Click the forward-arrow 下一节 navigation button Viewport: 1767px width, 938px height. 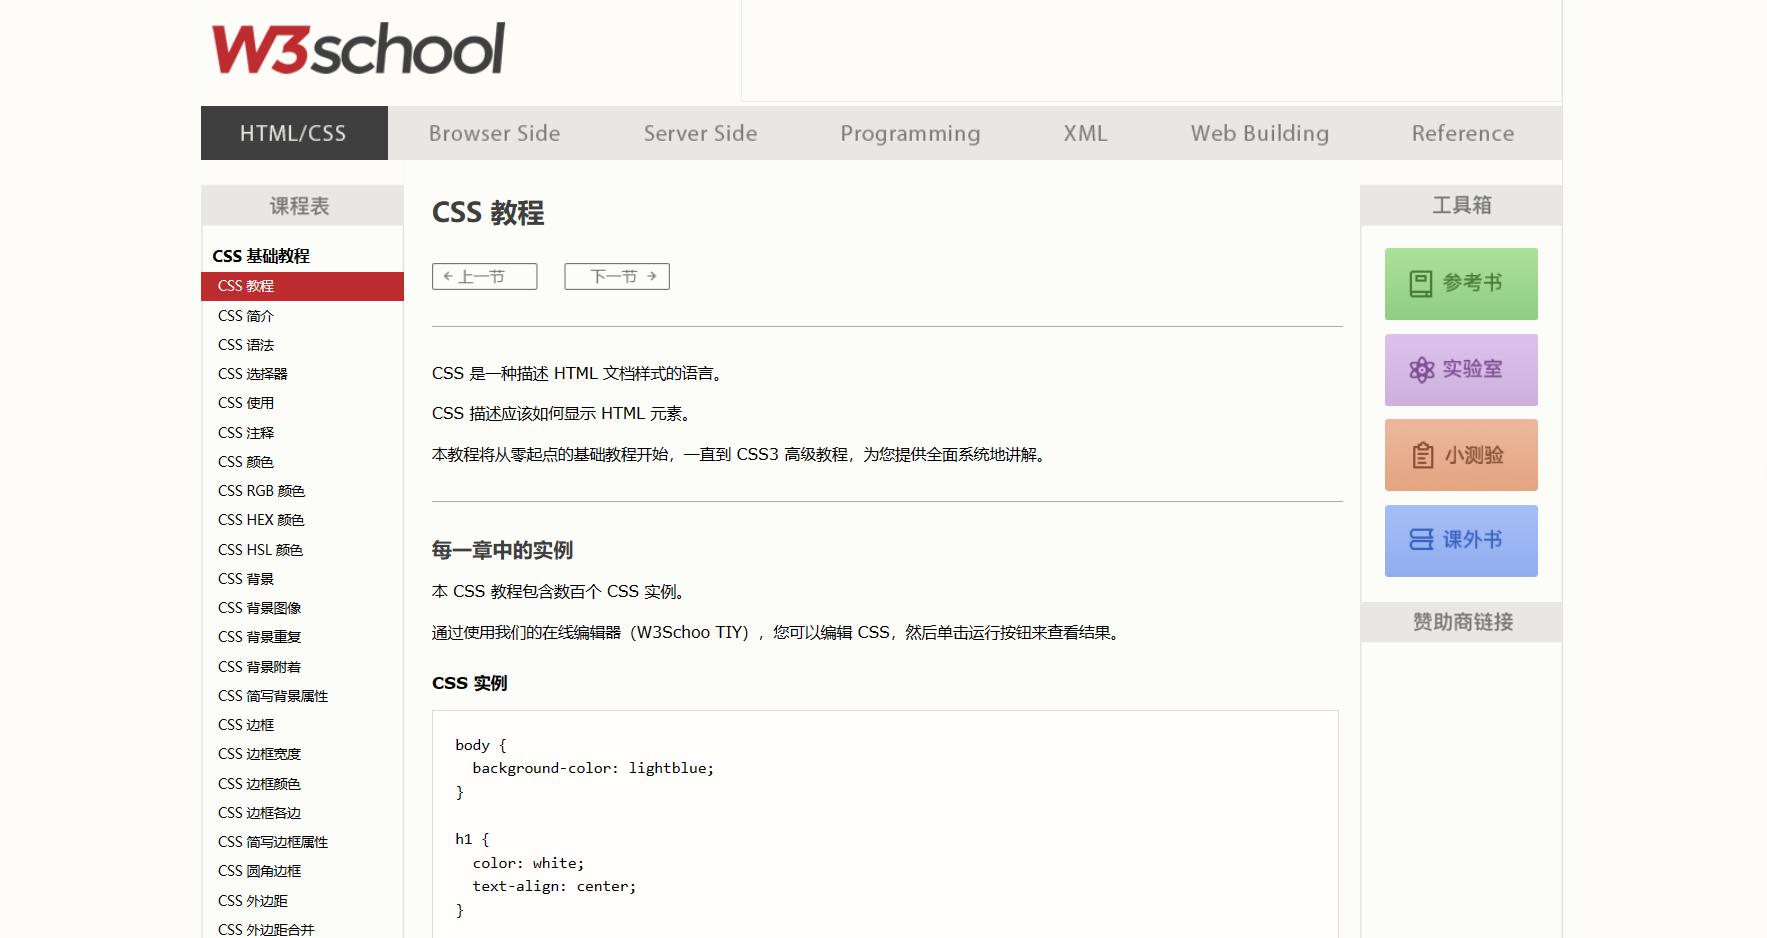pyautogui.click(x=616, y=276)
